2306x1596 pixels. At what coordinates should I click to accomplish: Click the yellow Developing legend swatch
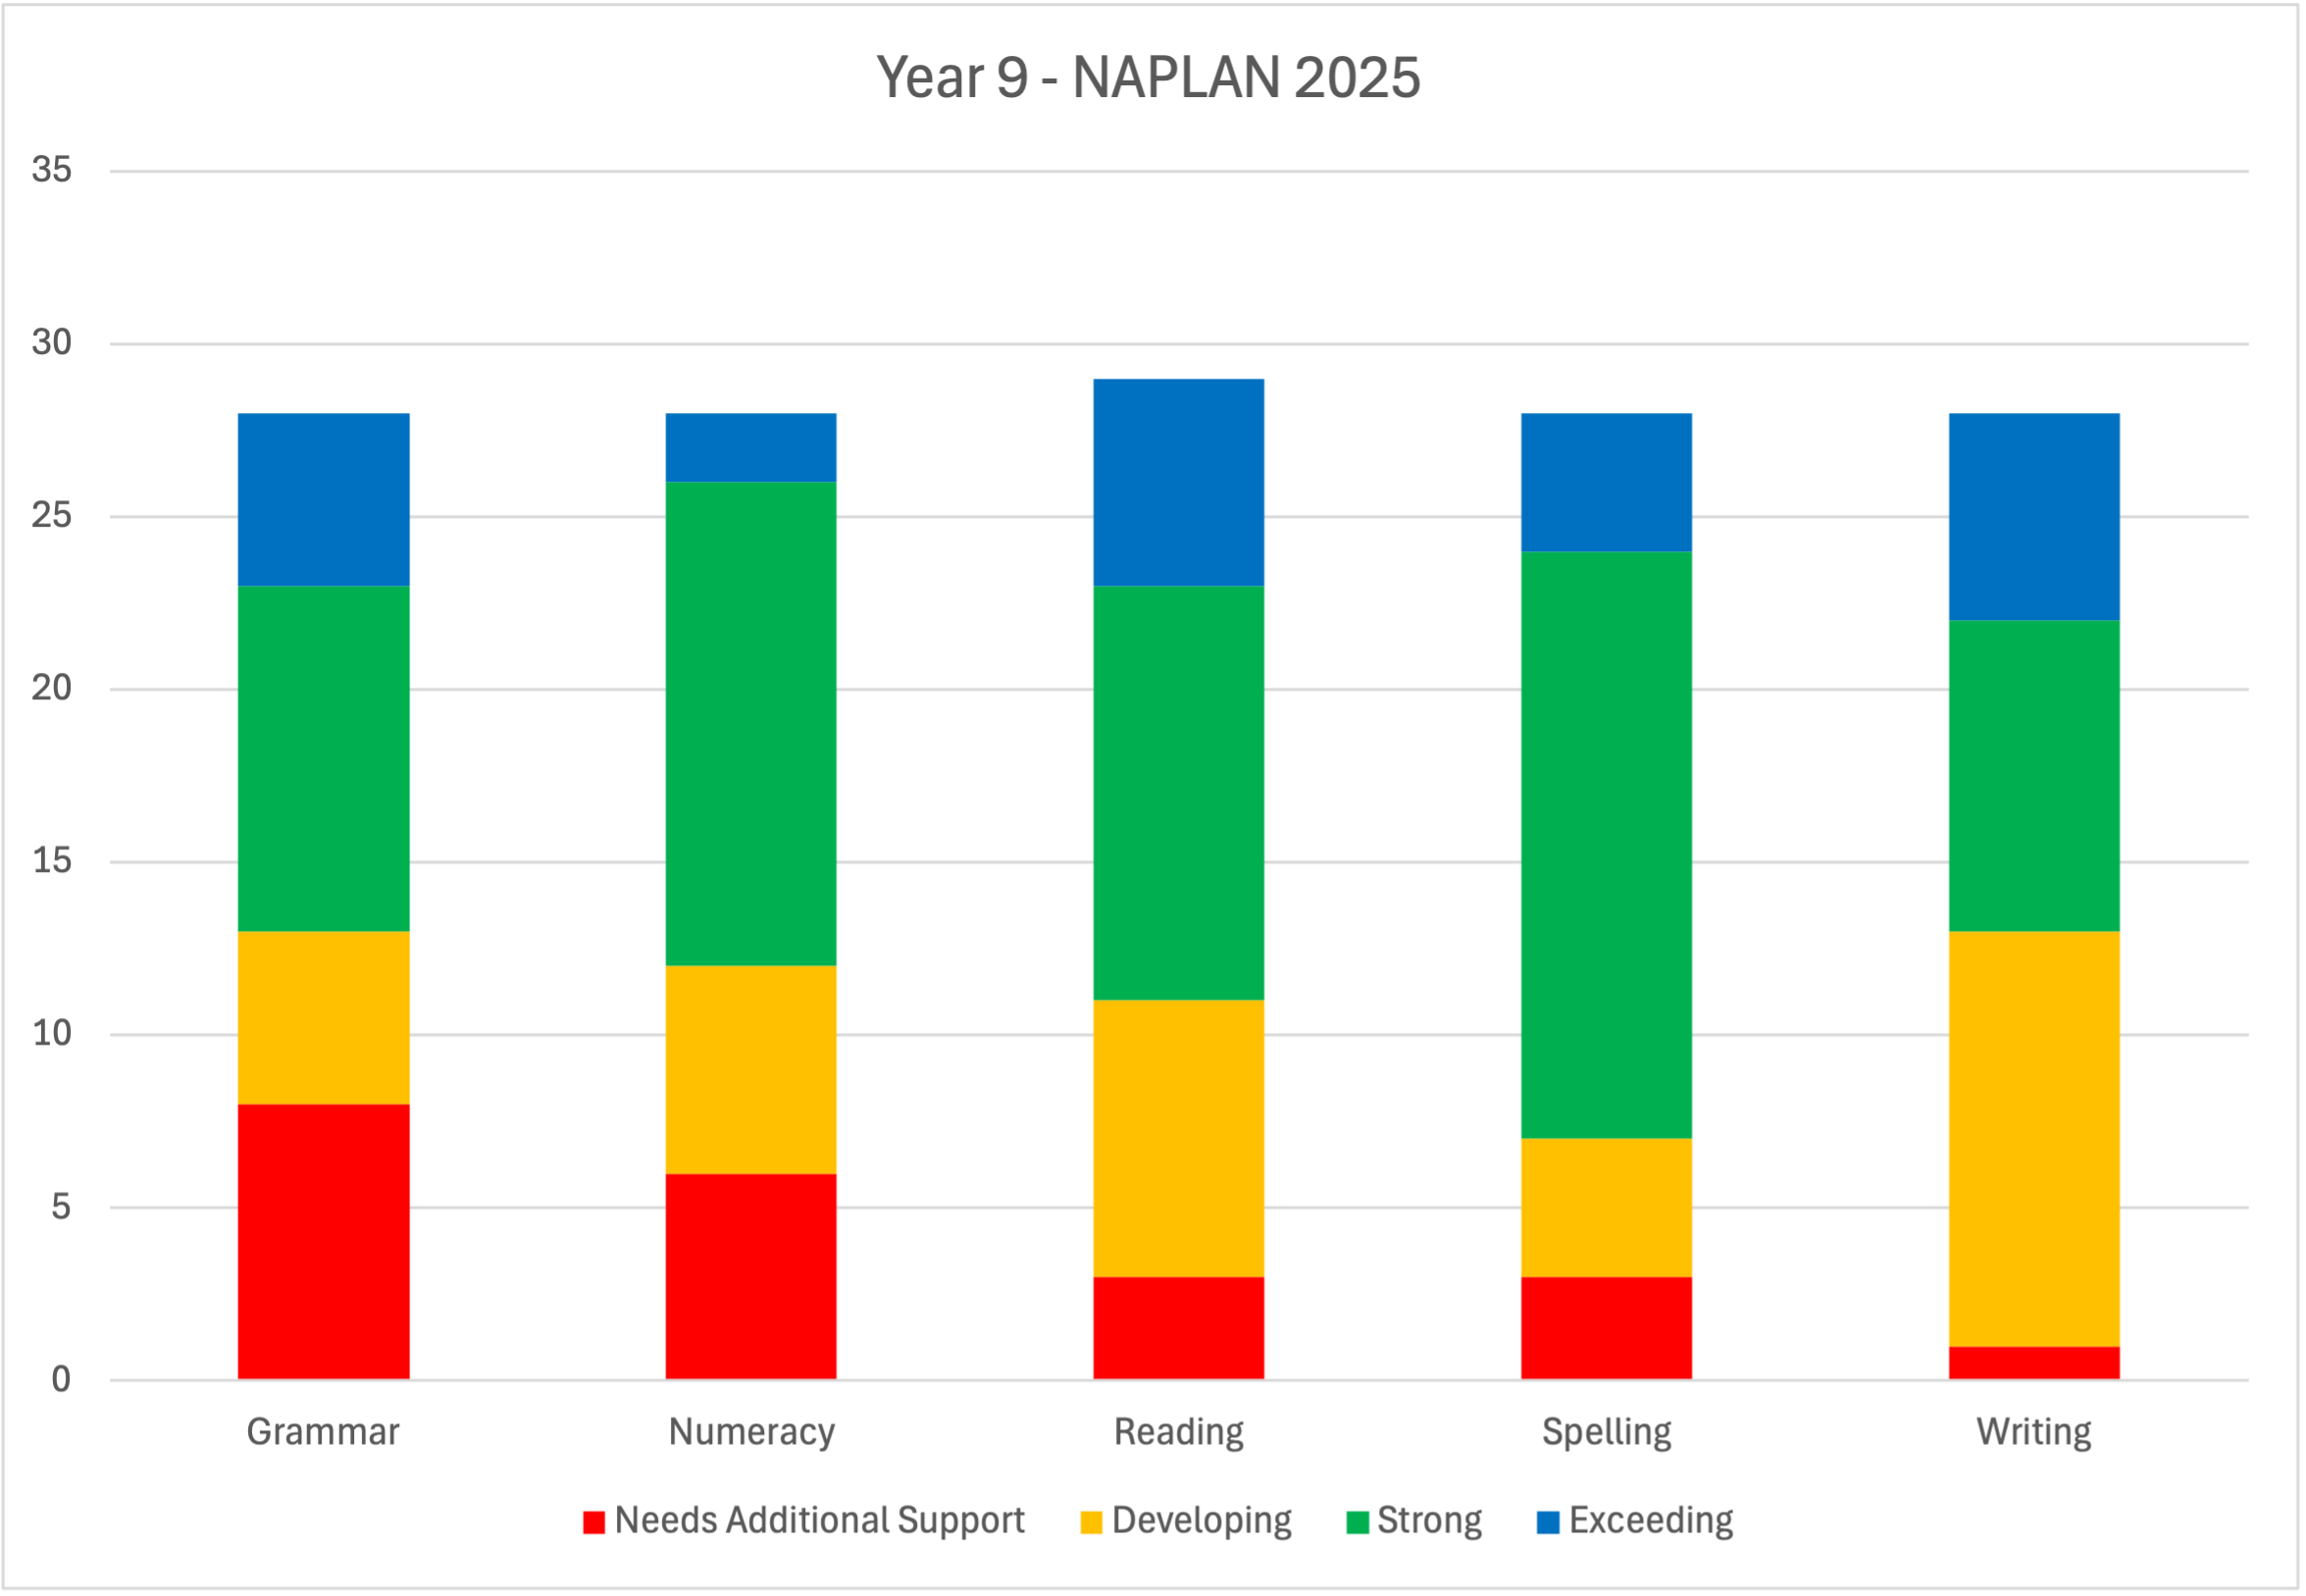tap(1091, 1522)
